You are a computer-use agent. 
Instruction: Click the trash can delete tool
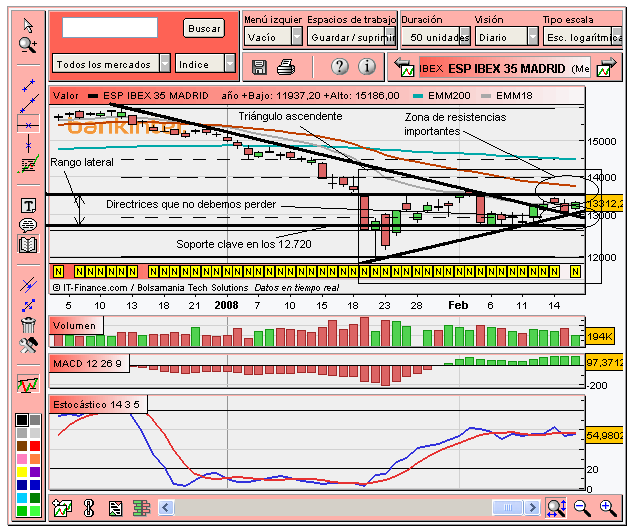coord(28,324)
